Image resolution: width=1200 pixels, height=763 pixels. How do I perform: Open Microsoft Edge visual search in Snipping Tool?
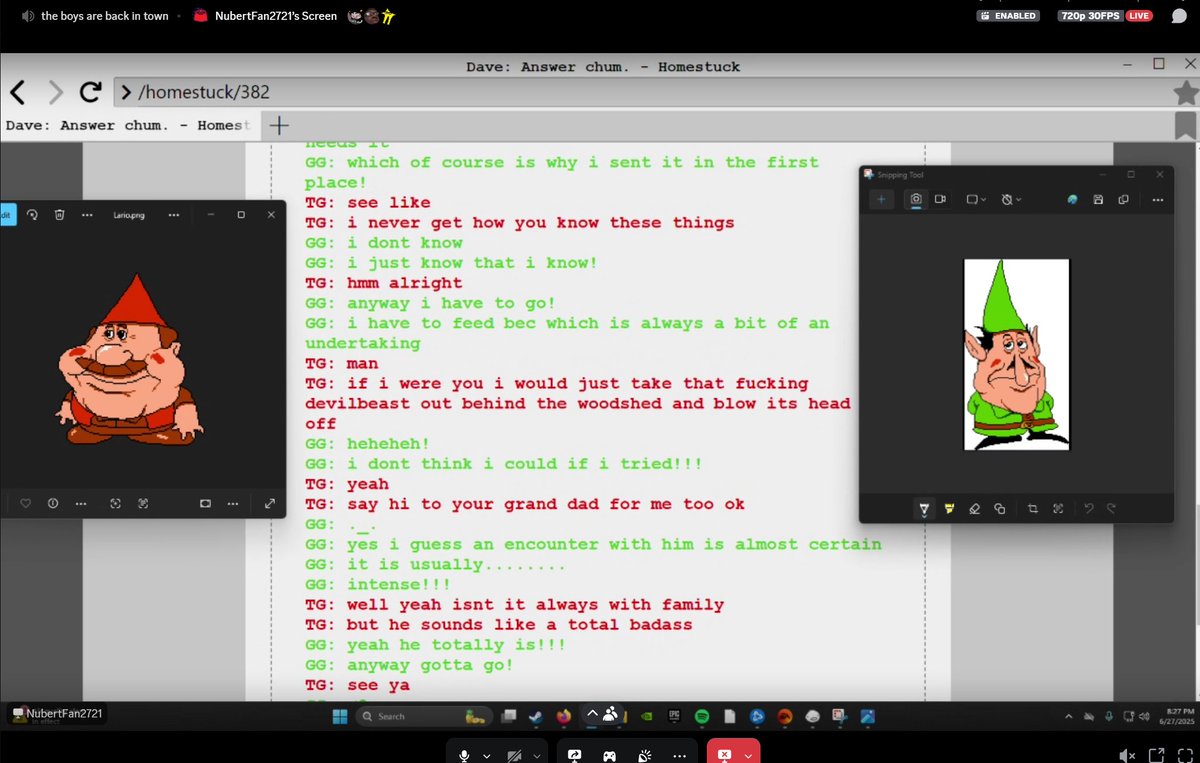pos(1073,199)
